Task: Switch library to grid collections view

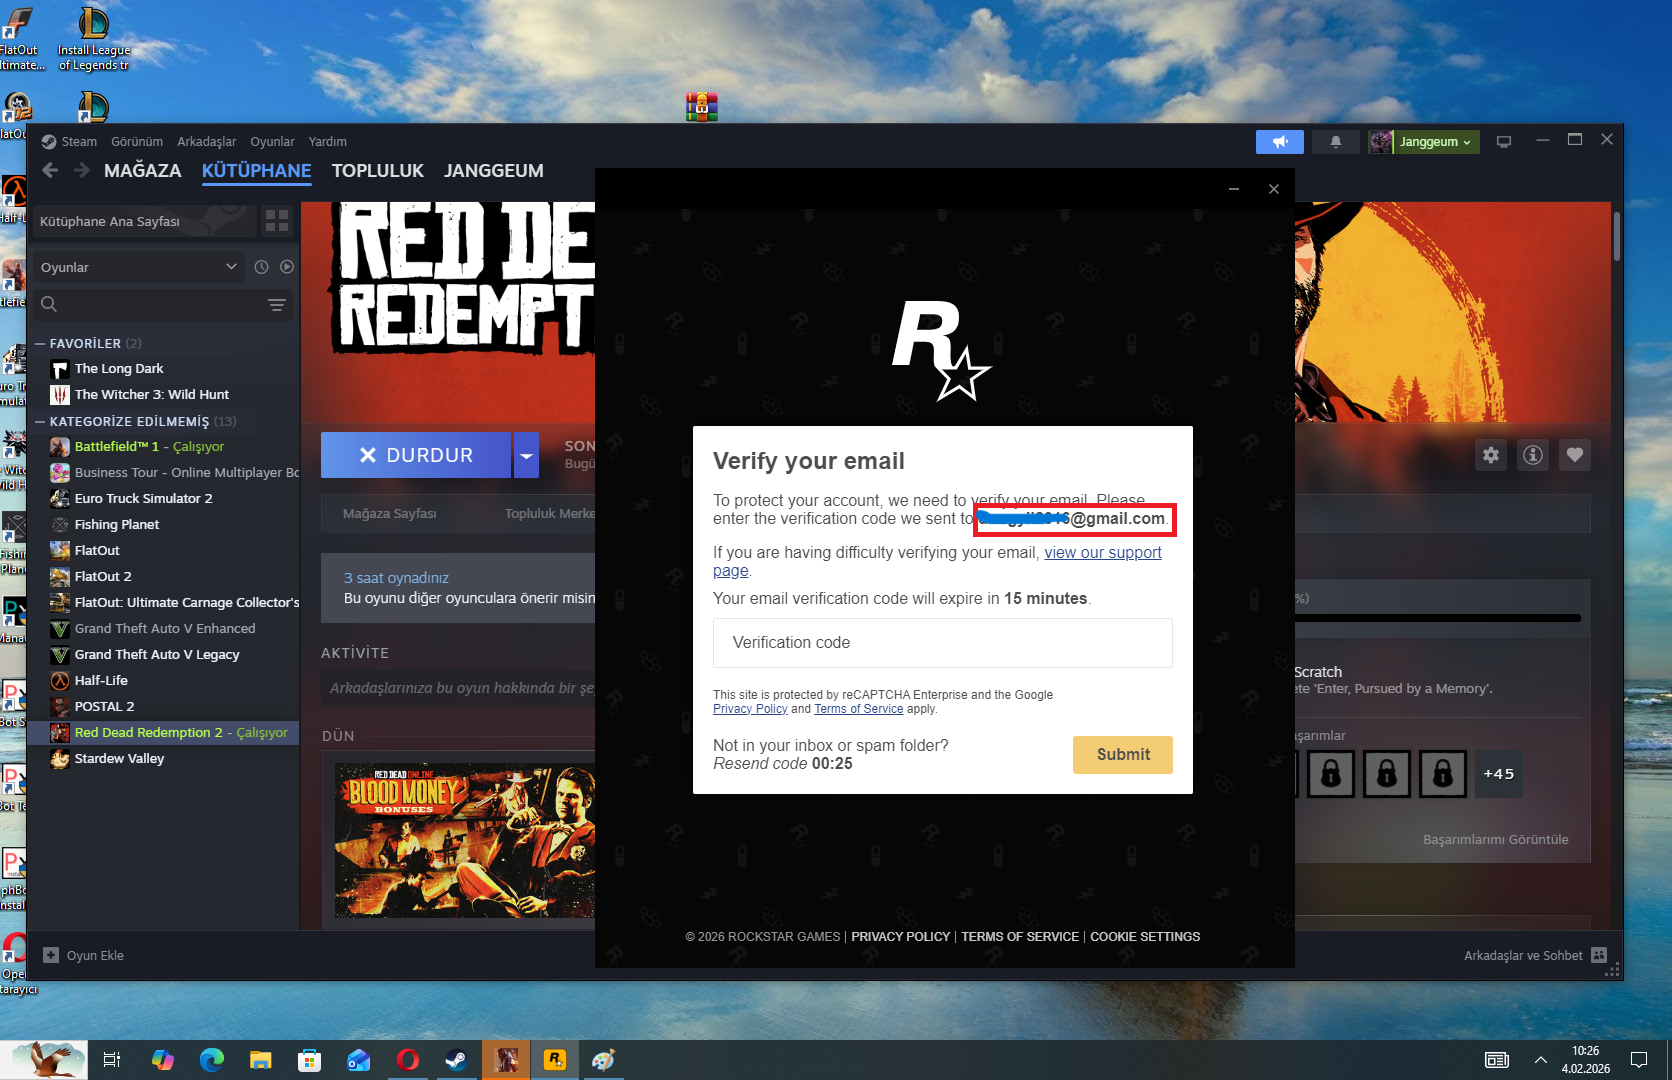Action: pos(277,221)
